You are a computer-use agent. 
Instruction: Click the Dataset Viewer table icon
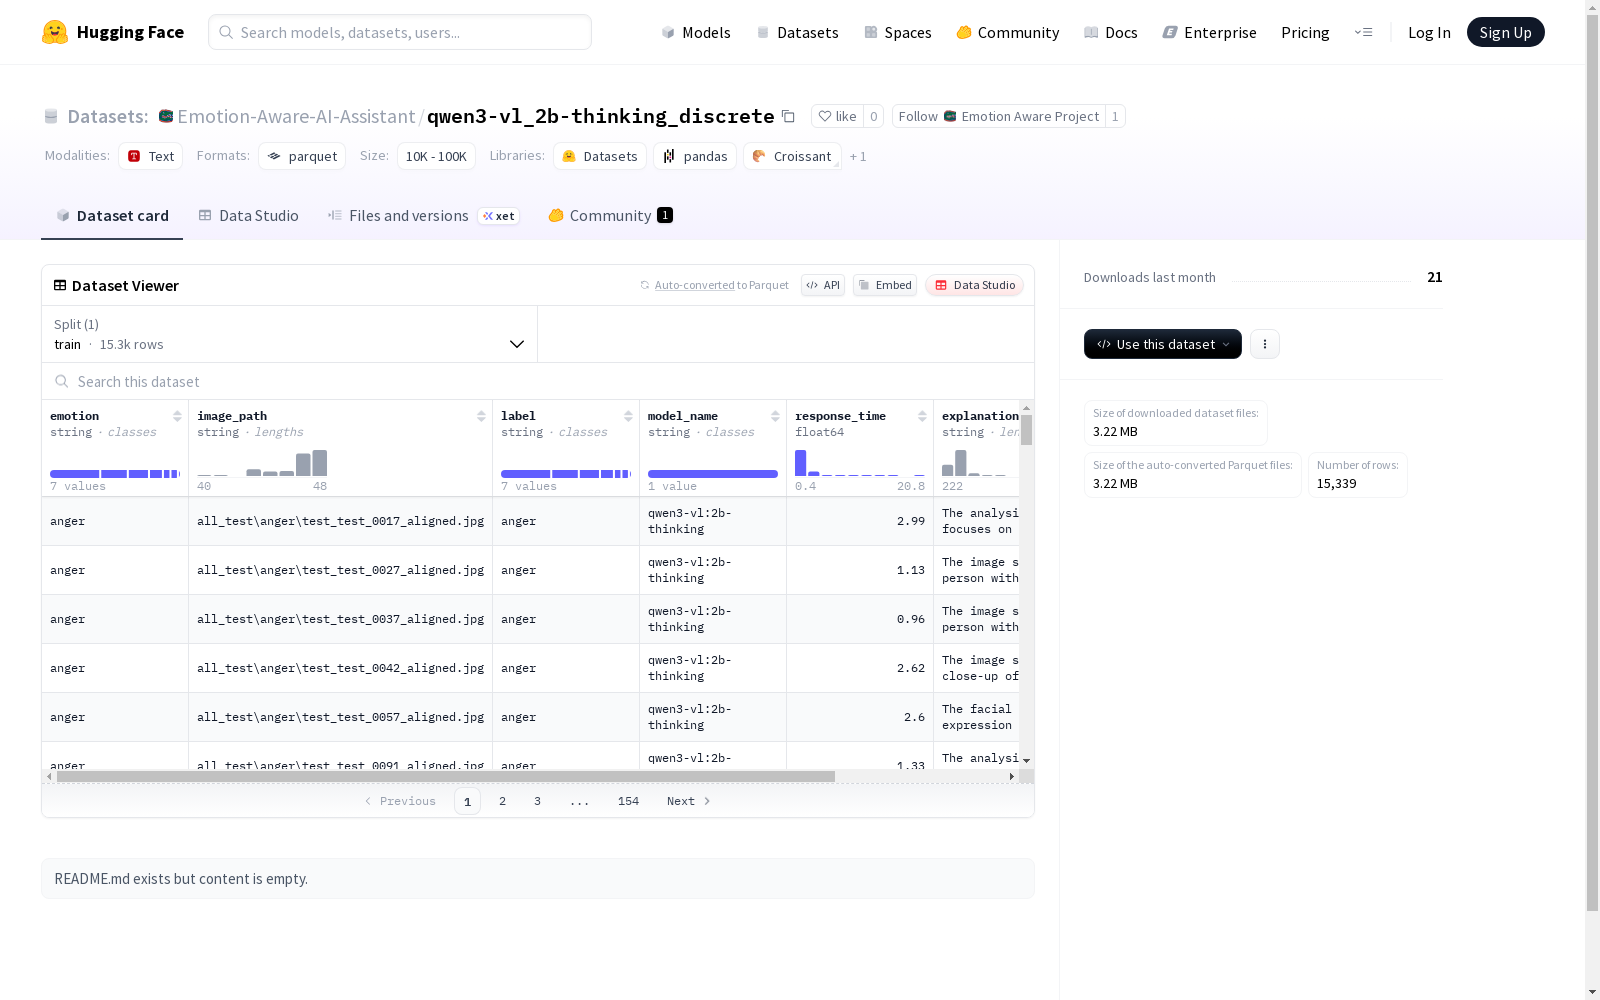click(60, 285)
